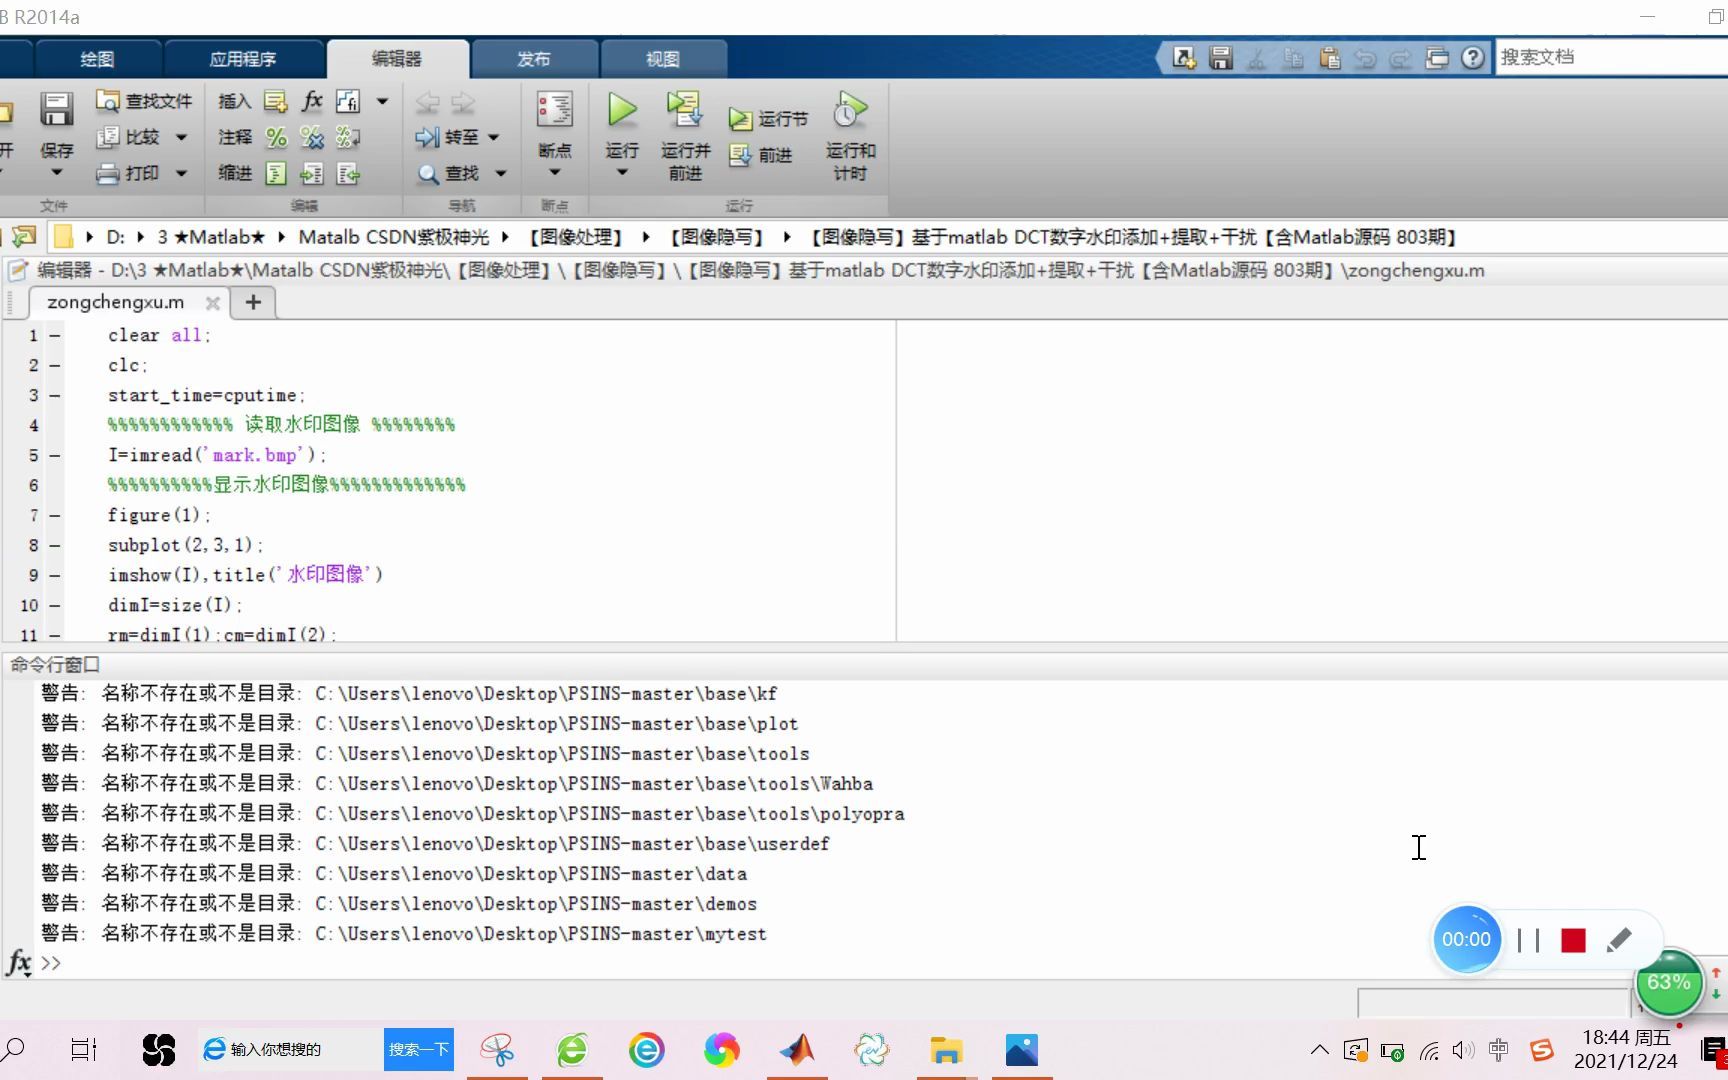Viewport: 1728px width, 1080px height.
Task: Click quick access save icon
Action: coord(1220,58)
